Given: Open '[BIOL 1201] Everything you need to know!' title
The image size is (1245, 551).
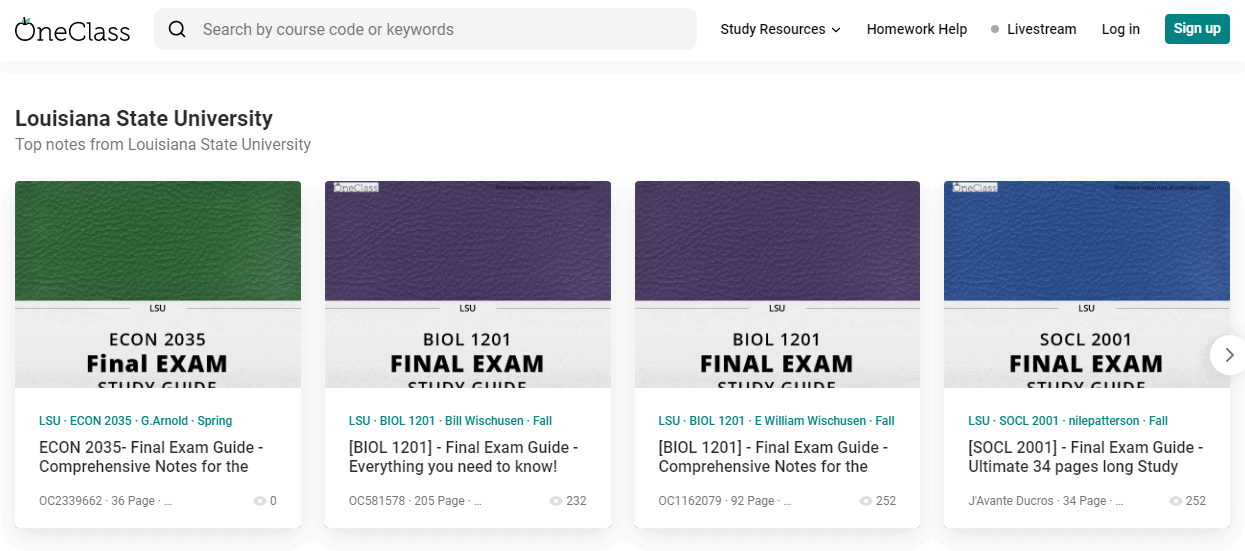Looking at the screenshot, I should (463, 457).
